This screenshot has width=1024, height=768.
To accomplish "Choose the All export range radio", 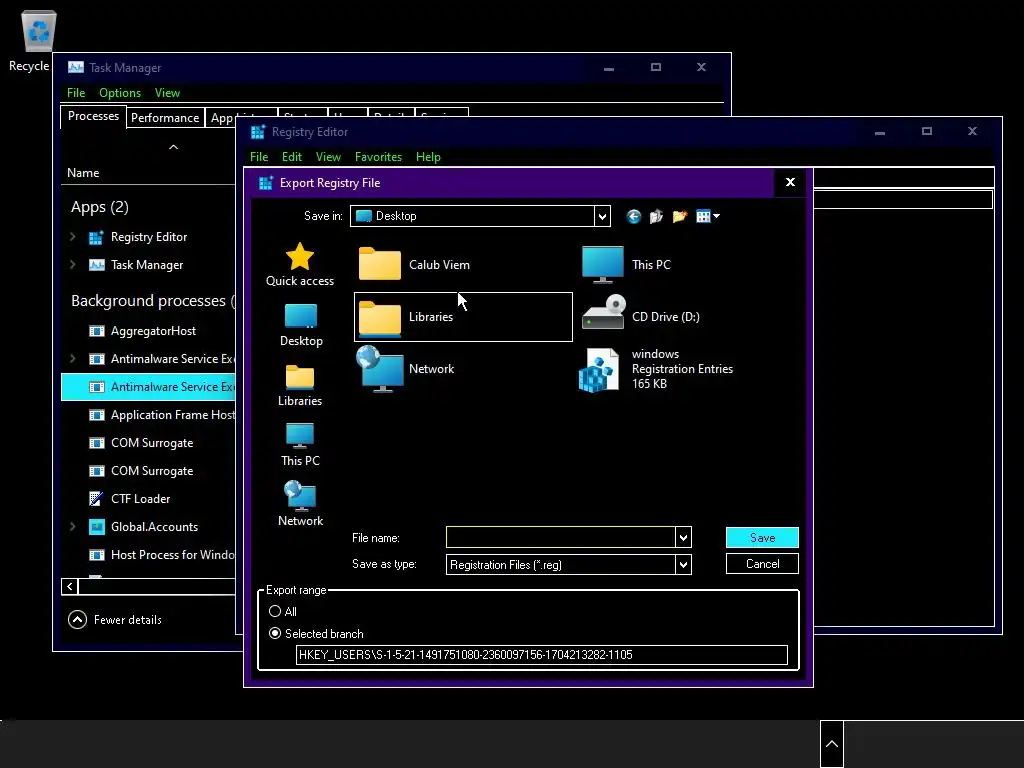I will tap(275, 611).
